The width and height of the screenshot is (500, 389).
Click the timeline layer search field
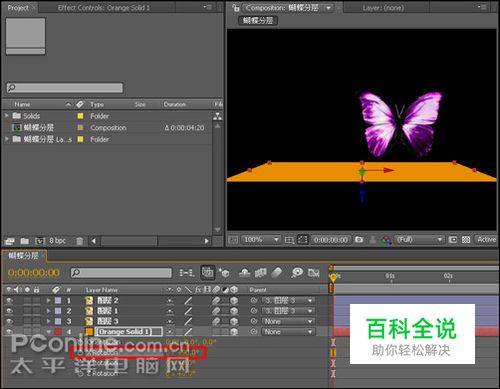121,273
